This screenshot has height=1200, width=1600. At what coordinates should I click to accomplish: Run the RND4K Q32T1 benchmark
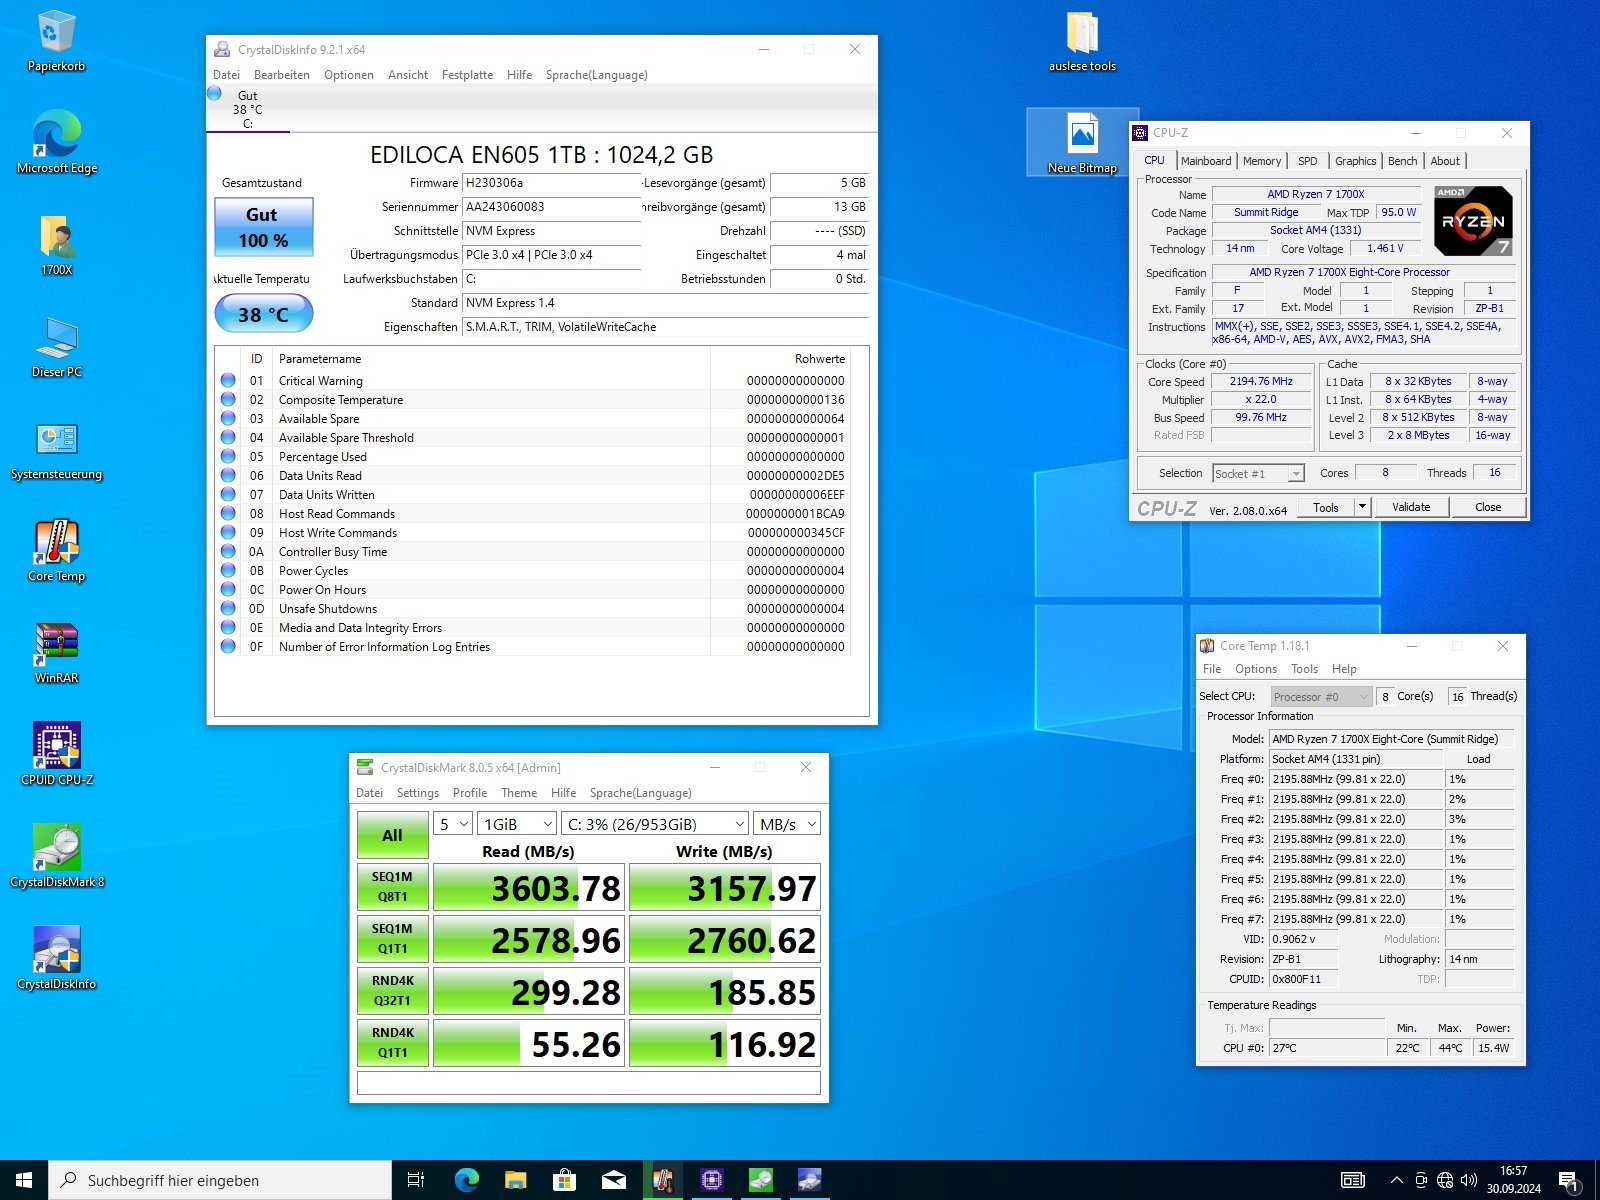coord(392,991)
